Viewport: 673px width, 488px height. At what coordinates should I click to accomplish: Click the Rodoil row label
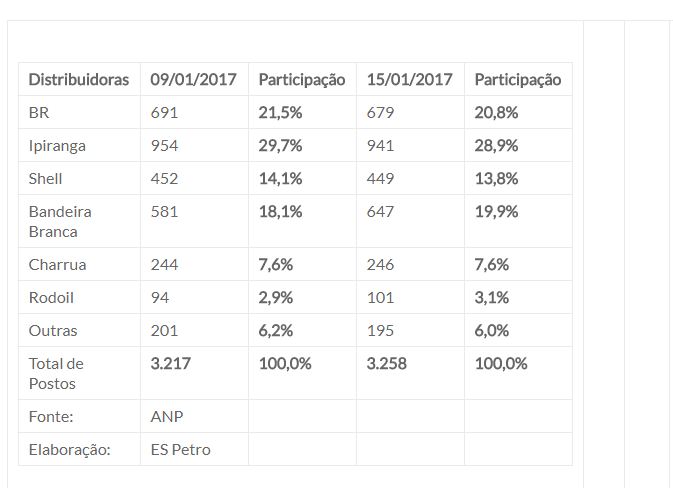coord(79,297)
